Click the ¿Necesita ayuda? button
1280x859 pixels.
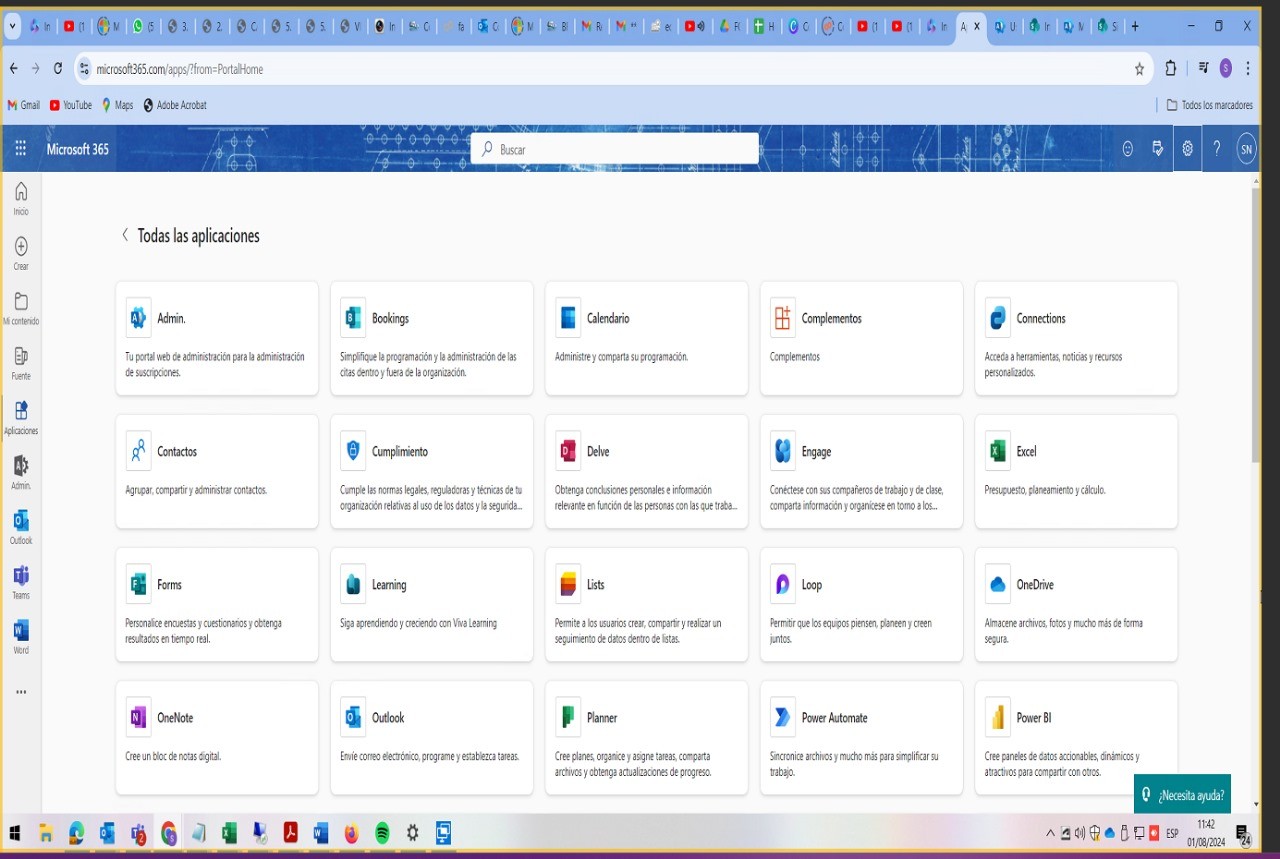pos(1182,794)
